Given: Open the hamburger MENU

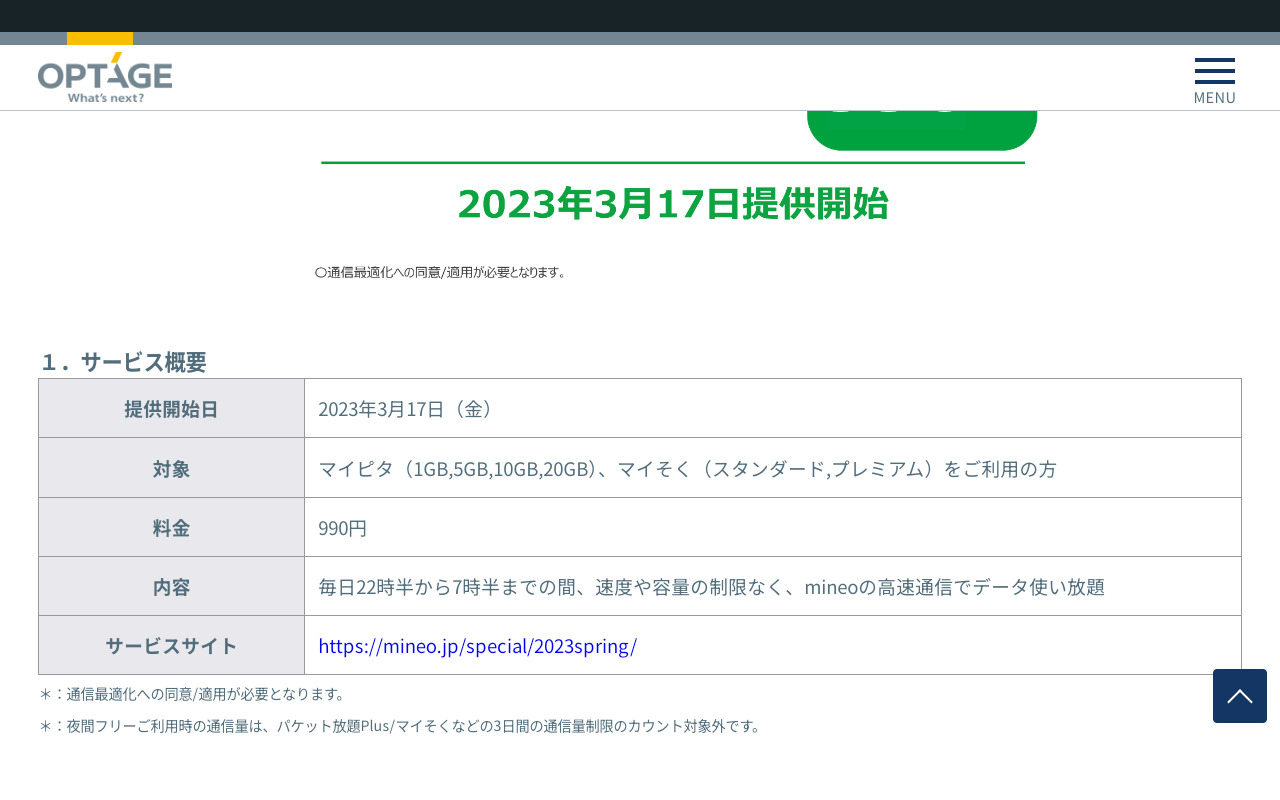Looking at the screenshot, I should 1214,80.
